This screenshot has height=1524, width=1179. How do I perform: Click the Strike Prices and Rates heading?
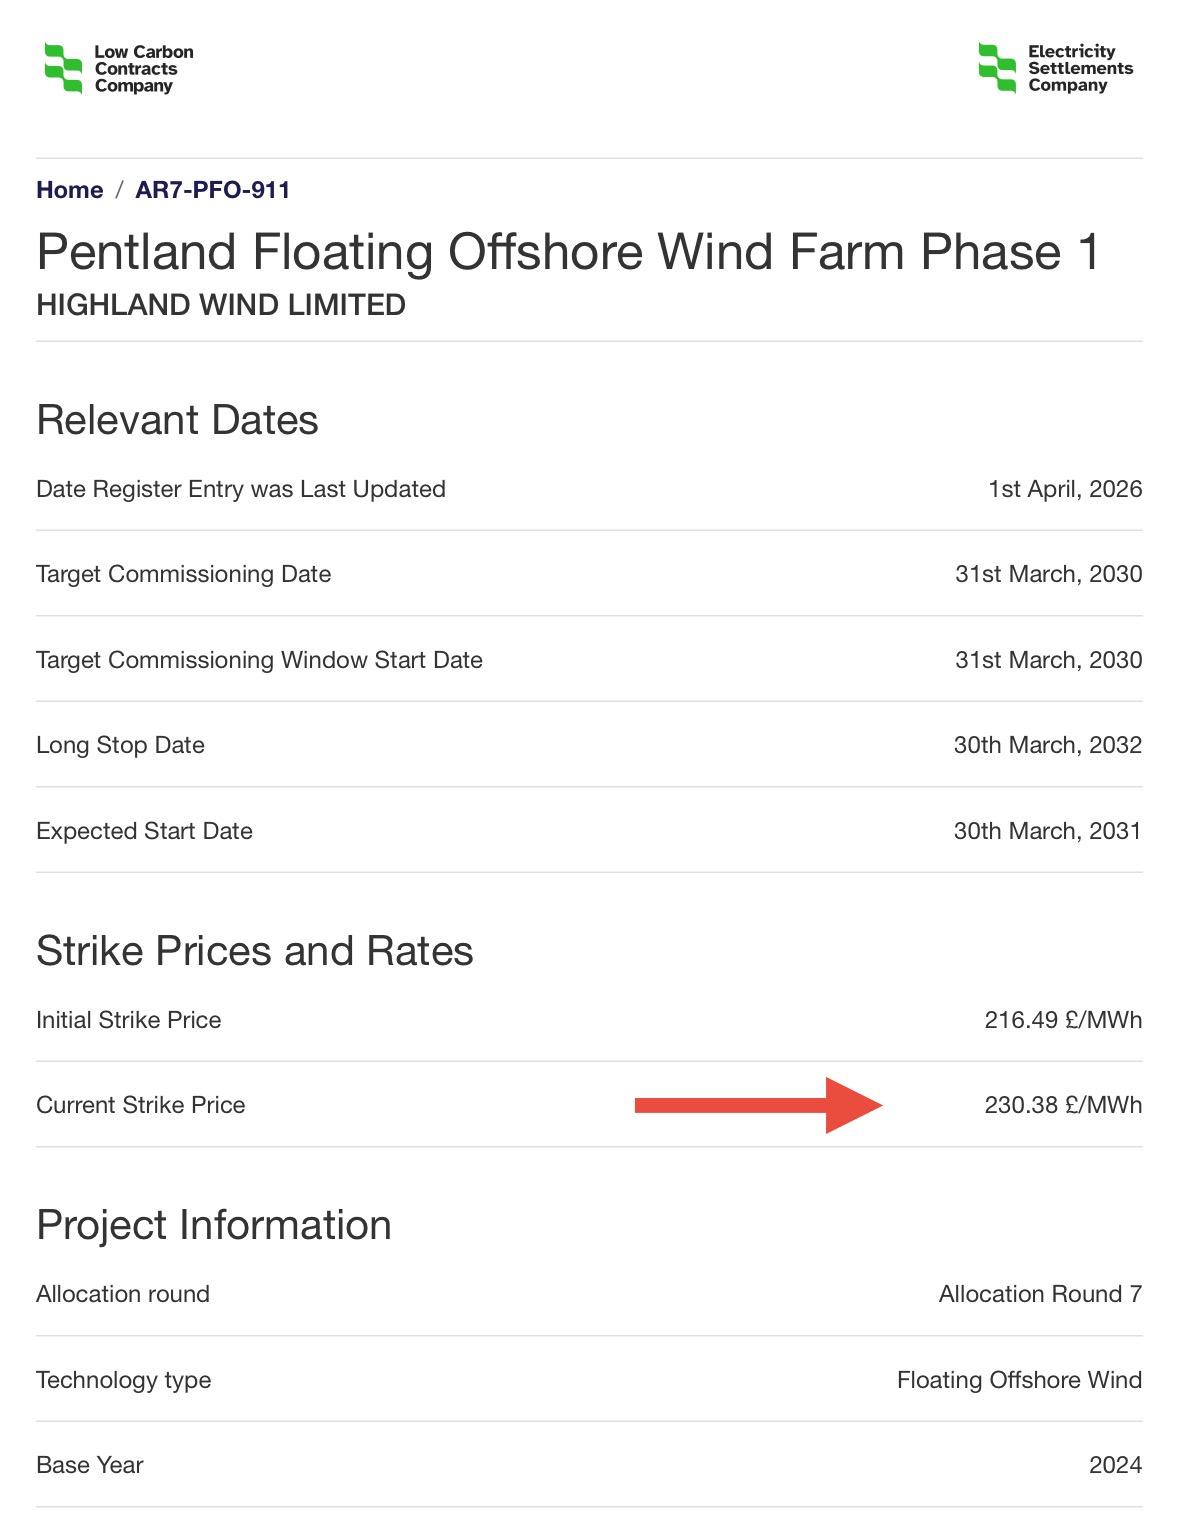(254, 951)
